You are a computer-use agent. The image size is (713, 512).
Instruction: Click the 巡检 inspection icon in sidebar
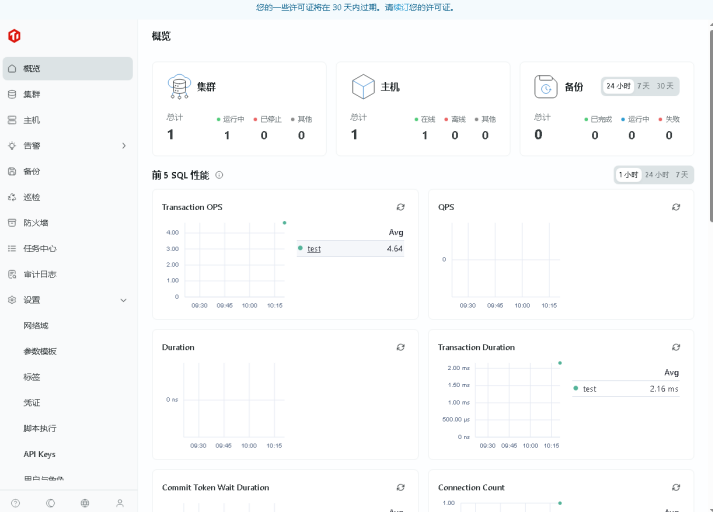click(x=12, y=197)
